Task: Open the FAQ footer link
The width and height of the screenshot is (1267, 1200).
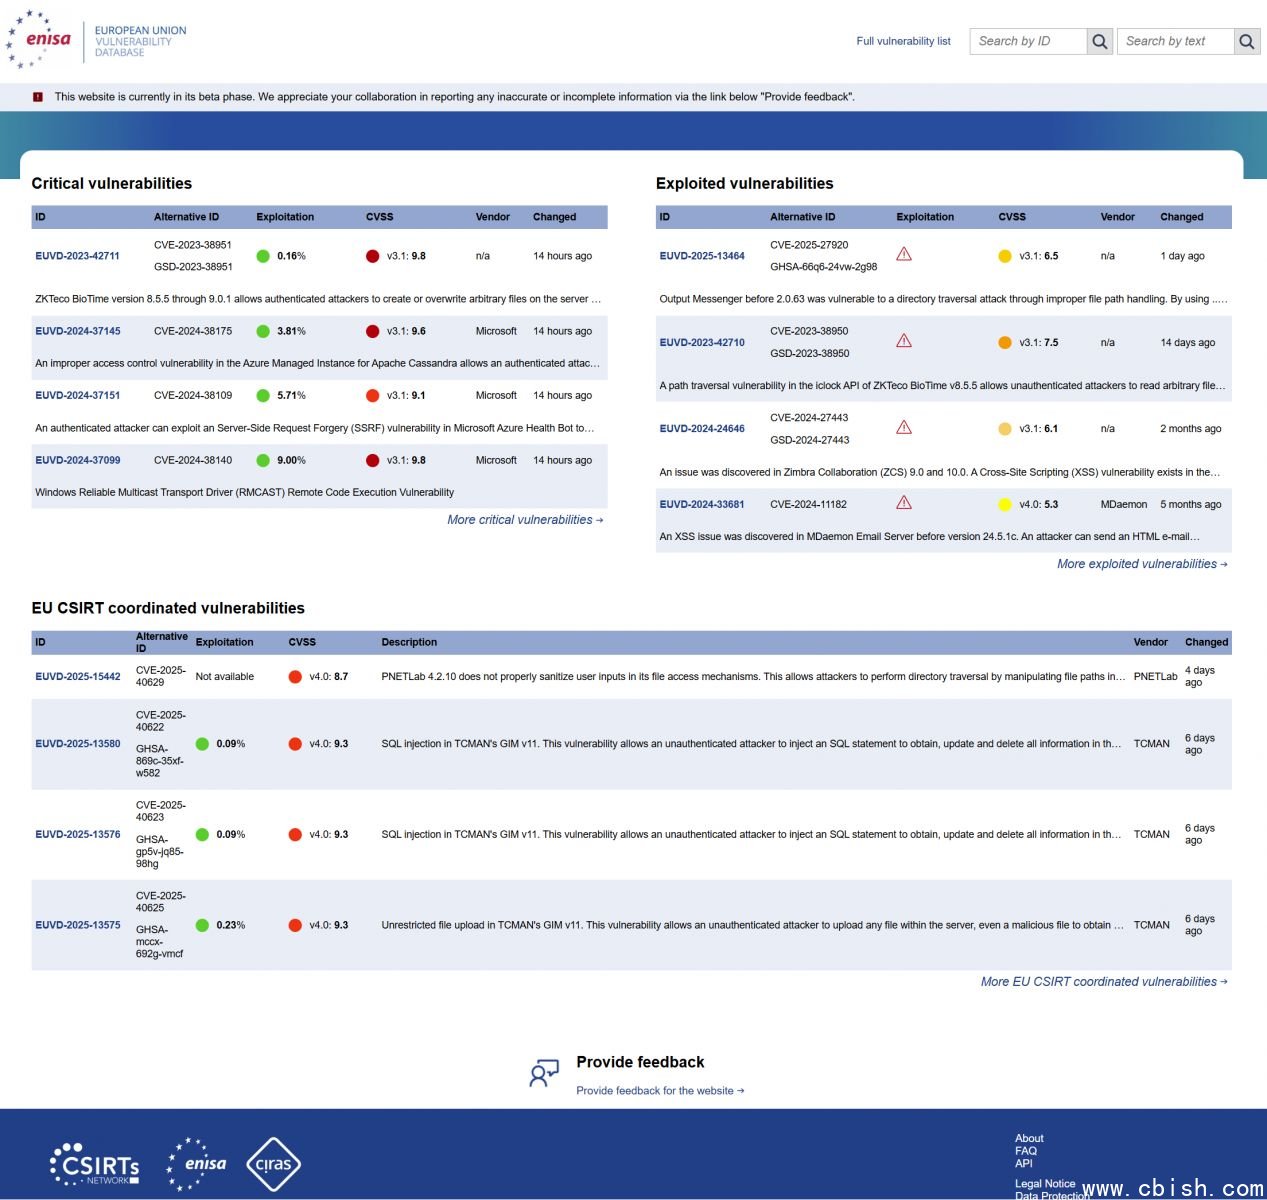Action: (1026, 1151)
